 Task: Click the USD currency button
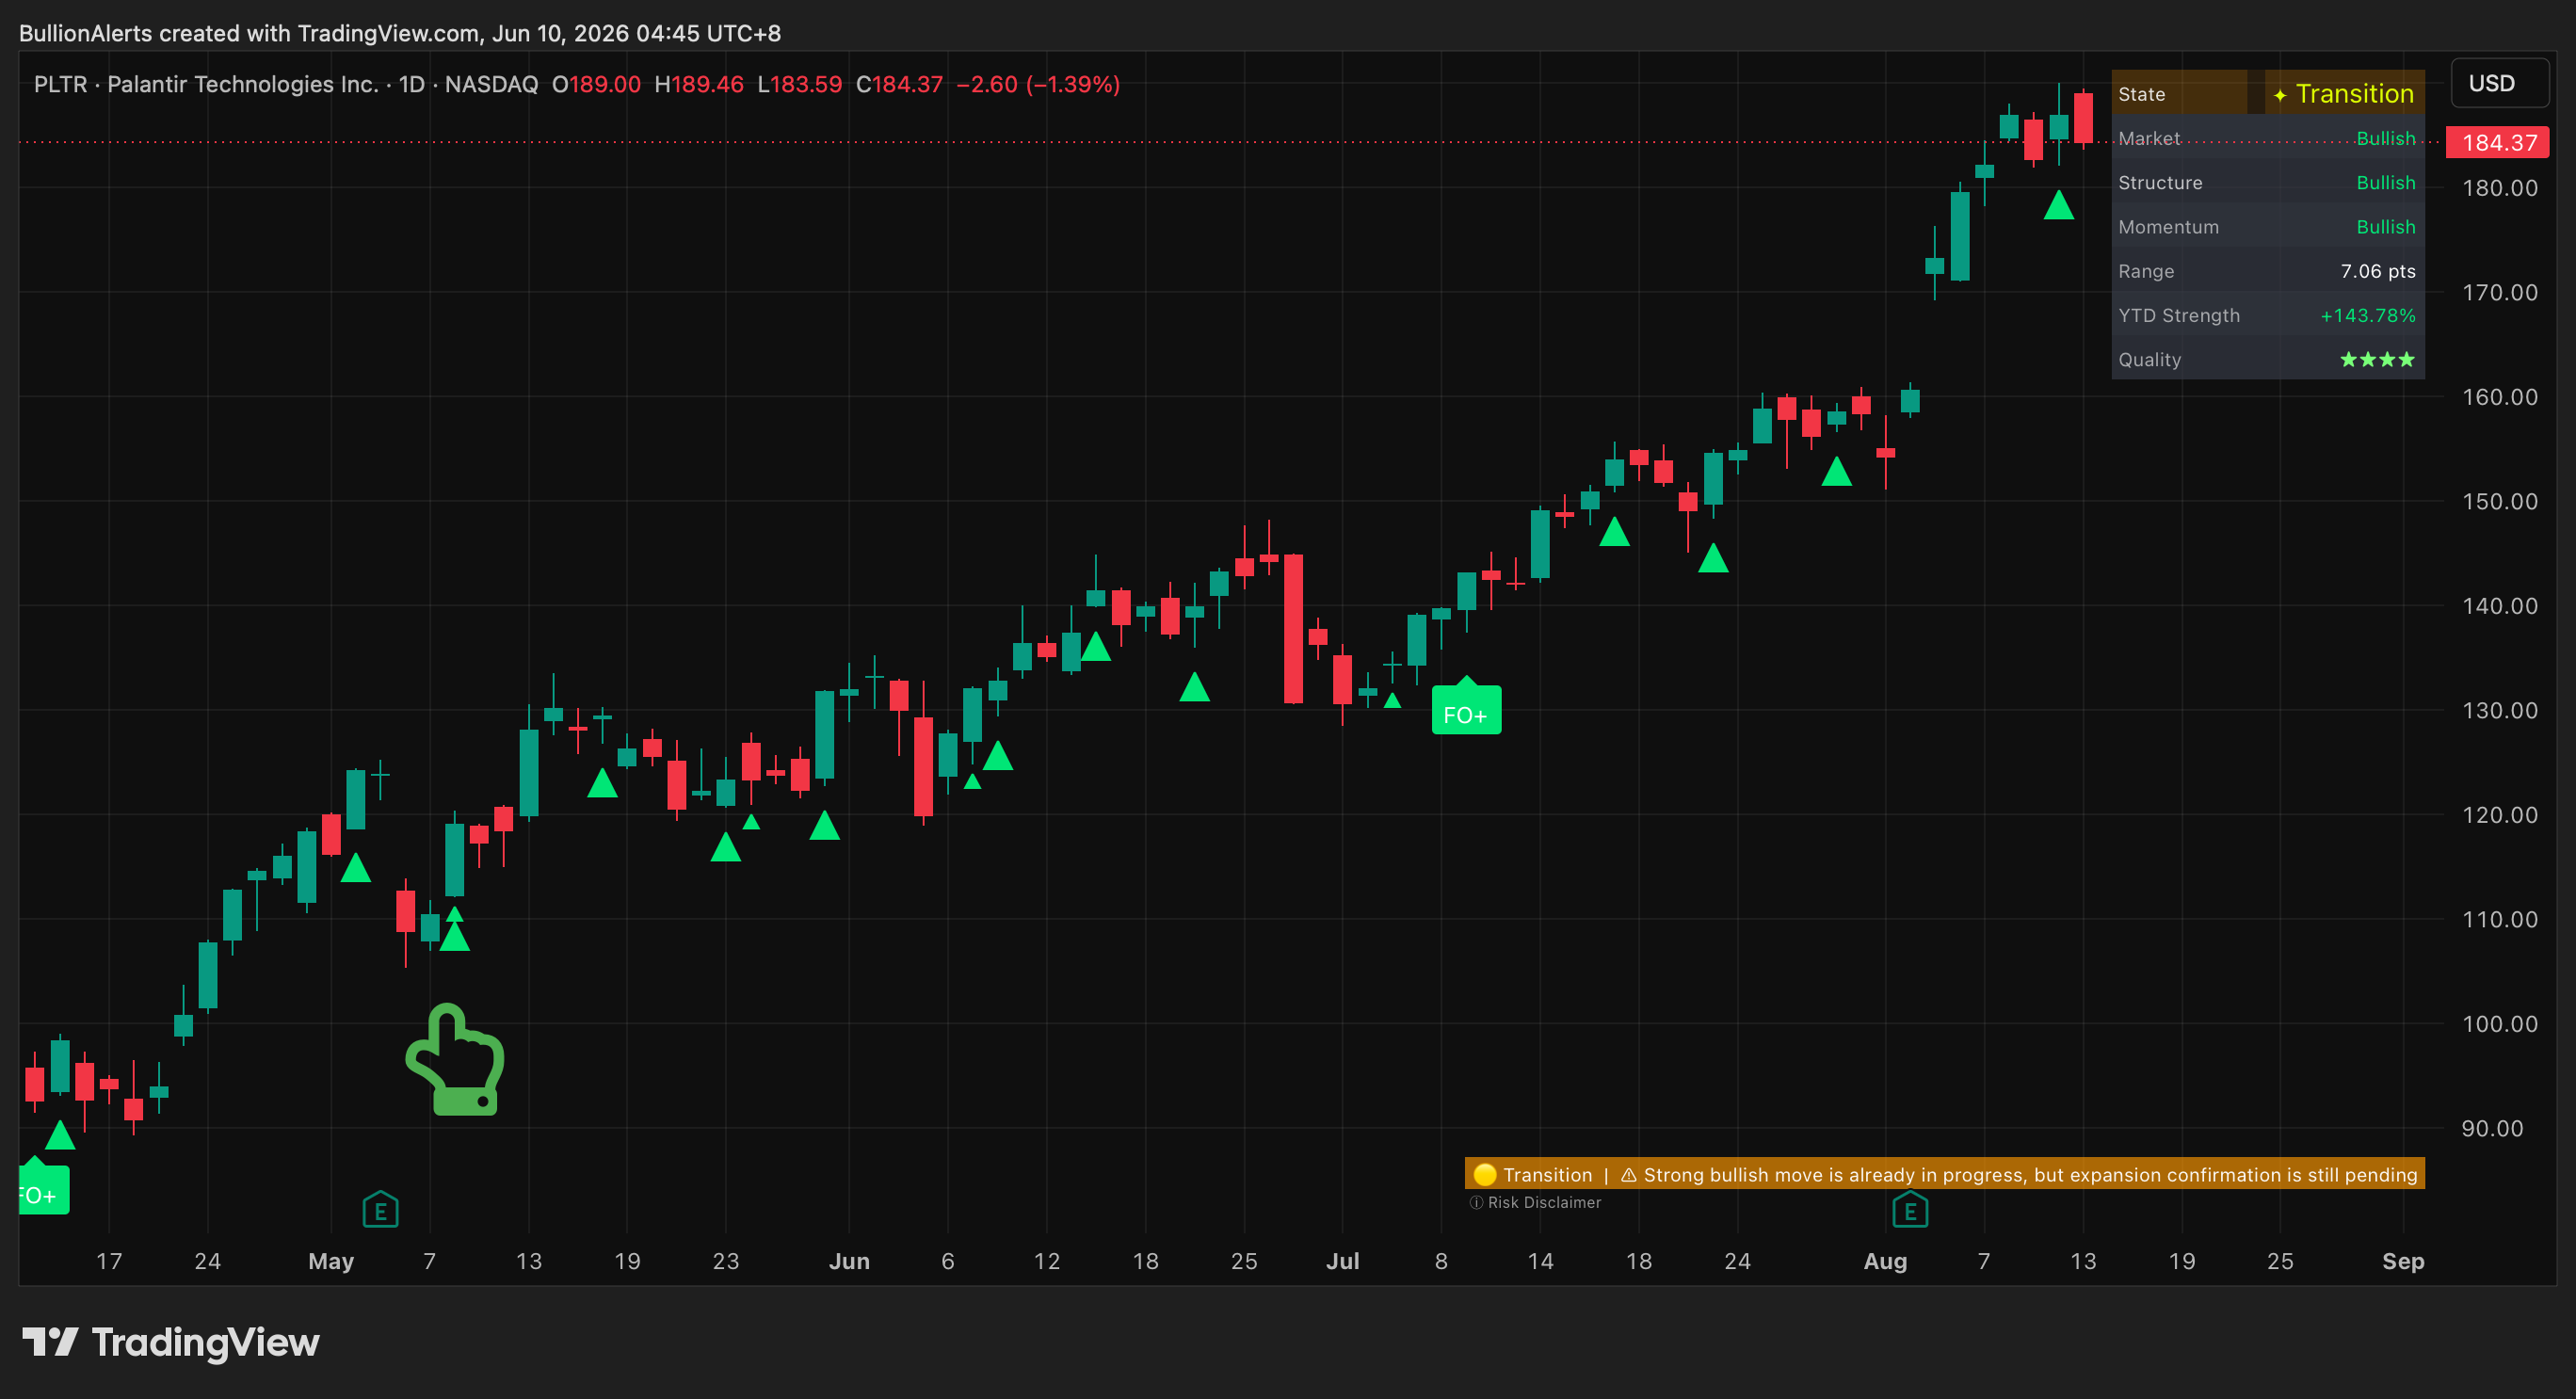(x=2498, y=83)
